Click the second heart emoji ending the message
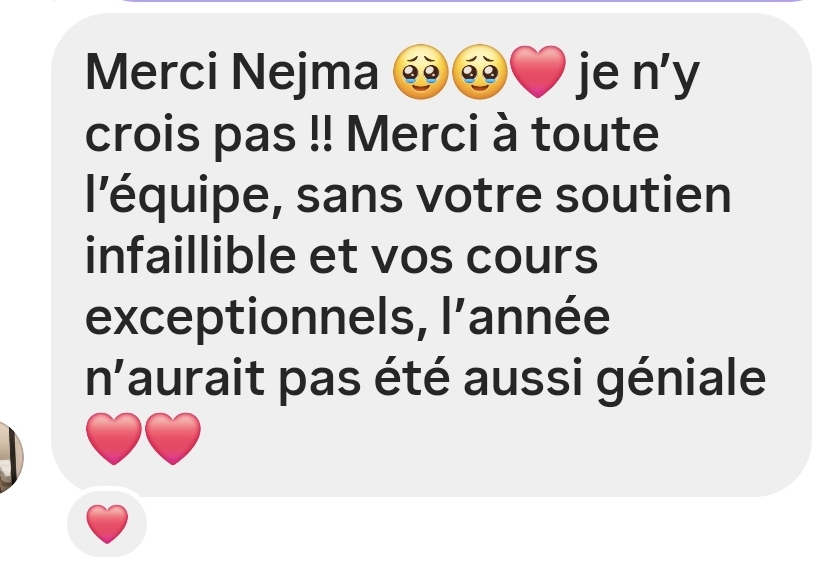 173,438
